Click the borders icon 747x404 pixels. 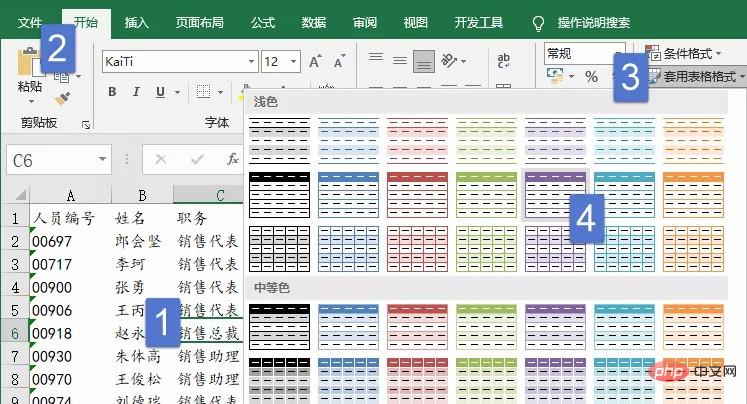pyautogui.click(x=203, y=91)
